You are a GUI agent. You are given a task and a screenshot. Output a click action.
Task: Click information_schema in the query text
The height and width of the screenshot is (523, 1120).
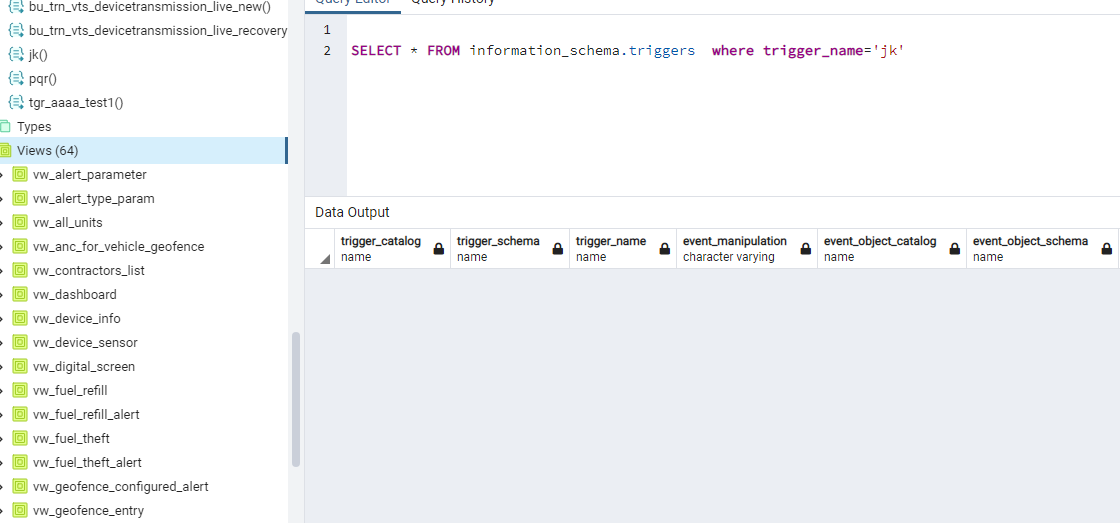(x=545, y=51)
